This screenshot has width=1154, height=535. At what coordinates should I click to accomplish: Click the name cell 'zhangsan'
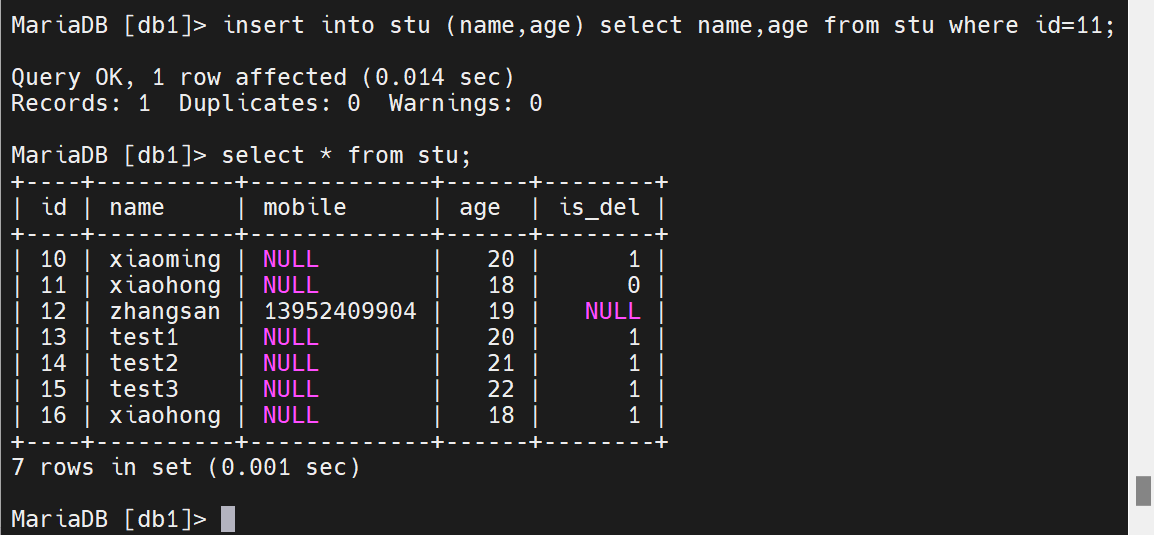165,311
